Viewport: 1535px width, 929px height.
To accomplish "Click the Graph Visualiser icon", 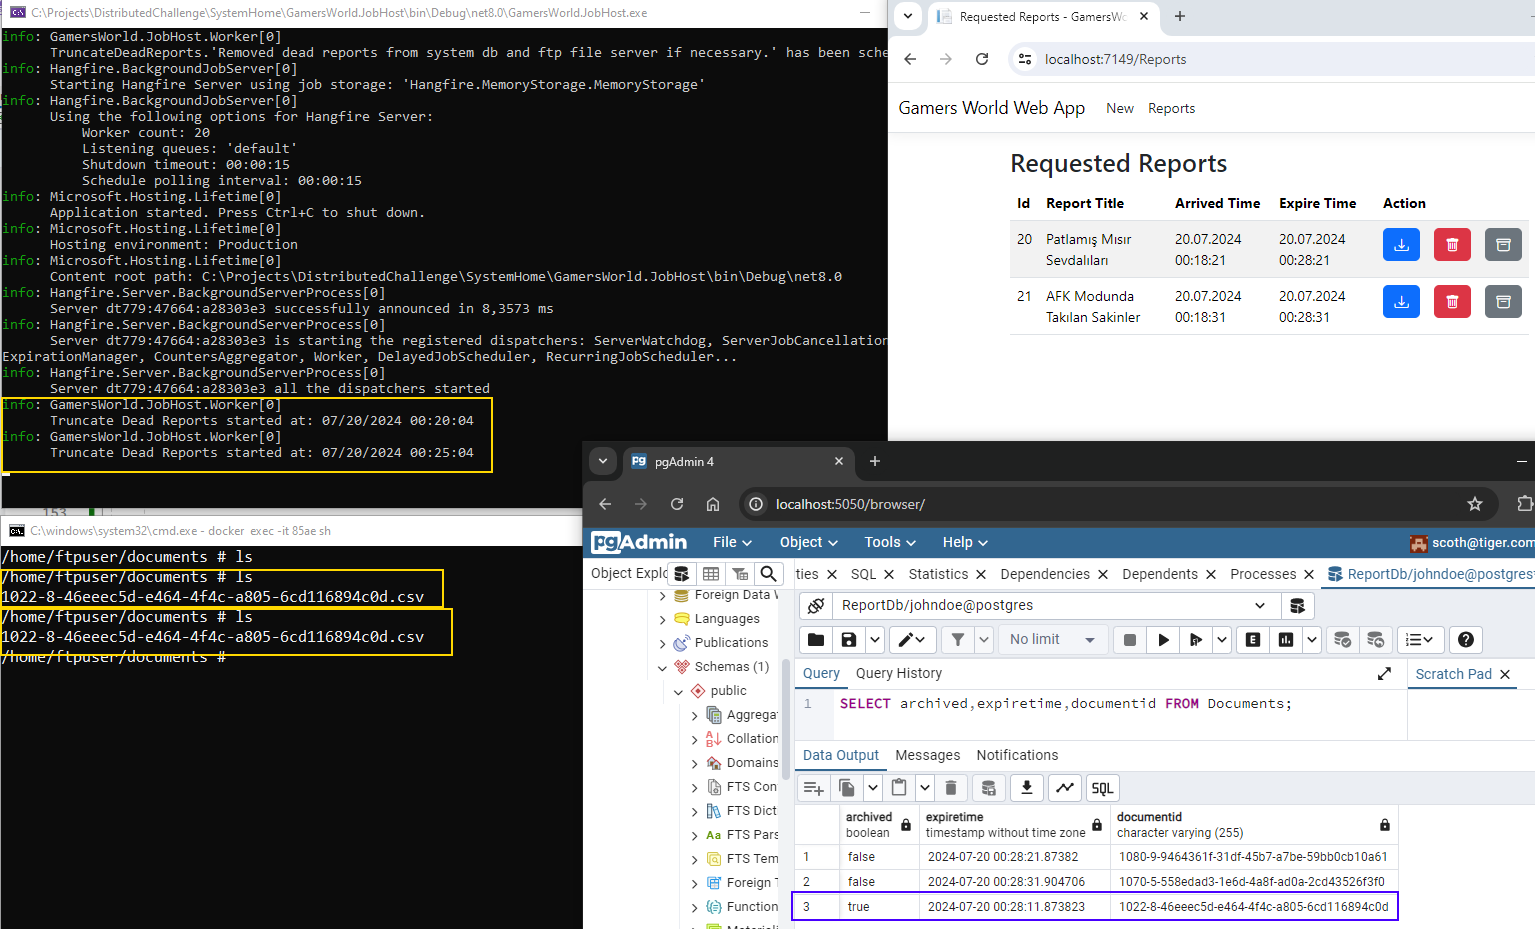I will pyautogui.click(x=1065, y=788).
